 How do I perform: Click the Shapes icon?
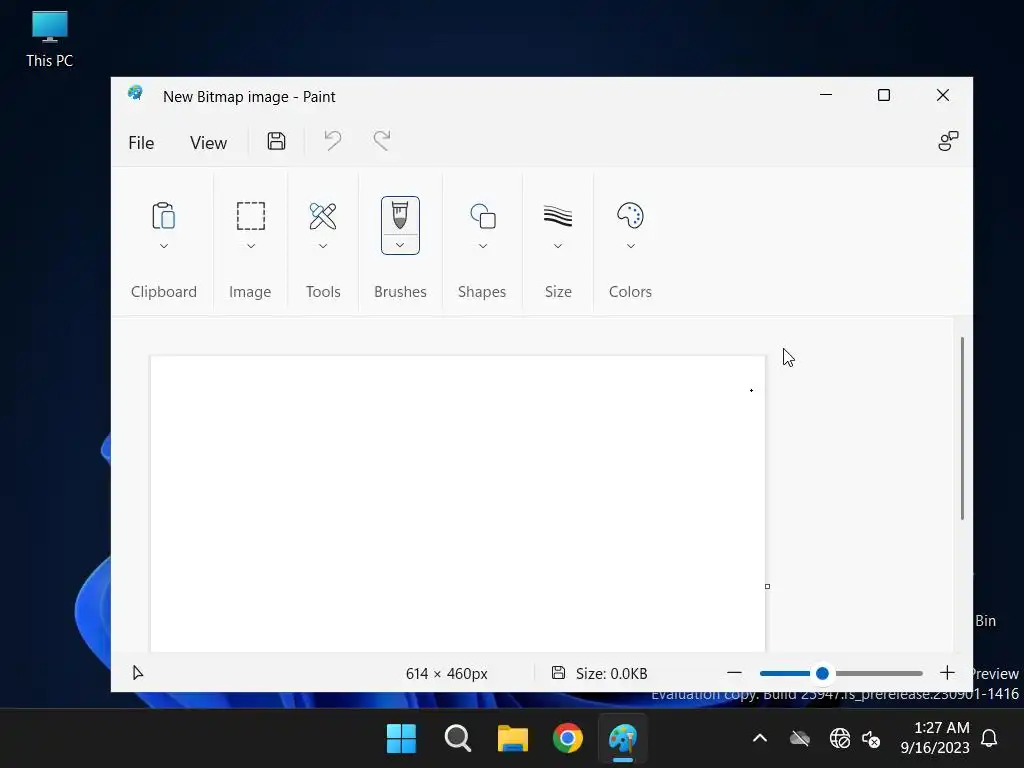click(x=483, y=216)
